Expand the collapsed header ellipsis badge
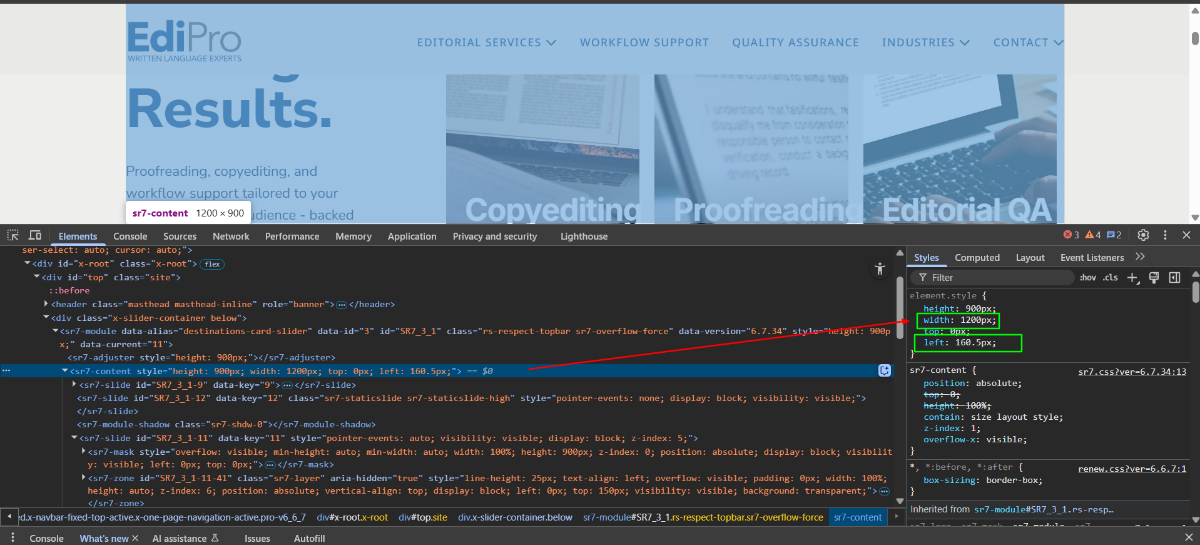The height and width of the screenshot is (545, 1200). (x=341, y=304)
